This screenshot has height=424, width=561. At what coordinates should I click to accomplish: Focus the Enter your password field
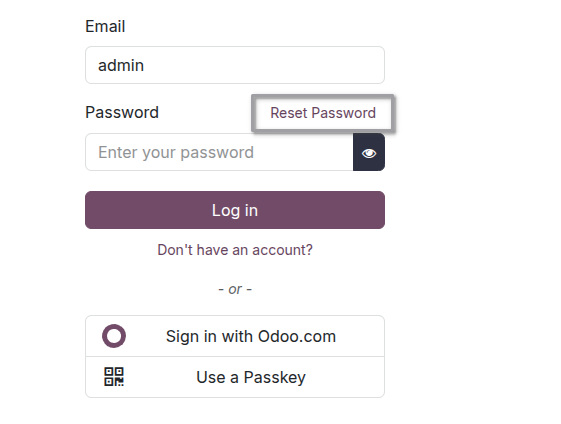[219, 152]
